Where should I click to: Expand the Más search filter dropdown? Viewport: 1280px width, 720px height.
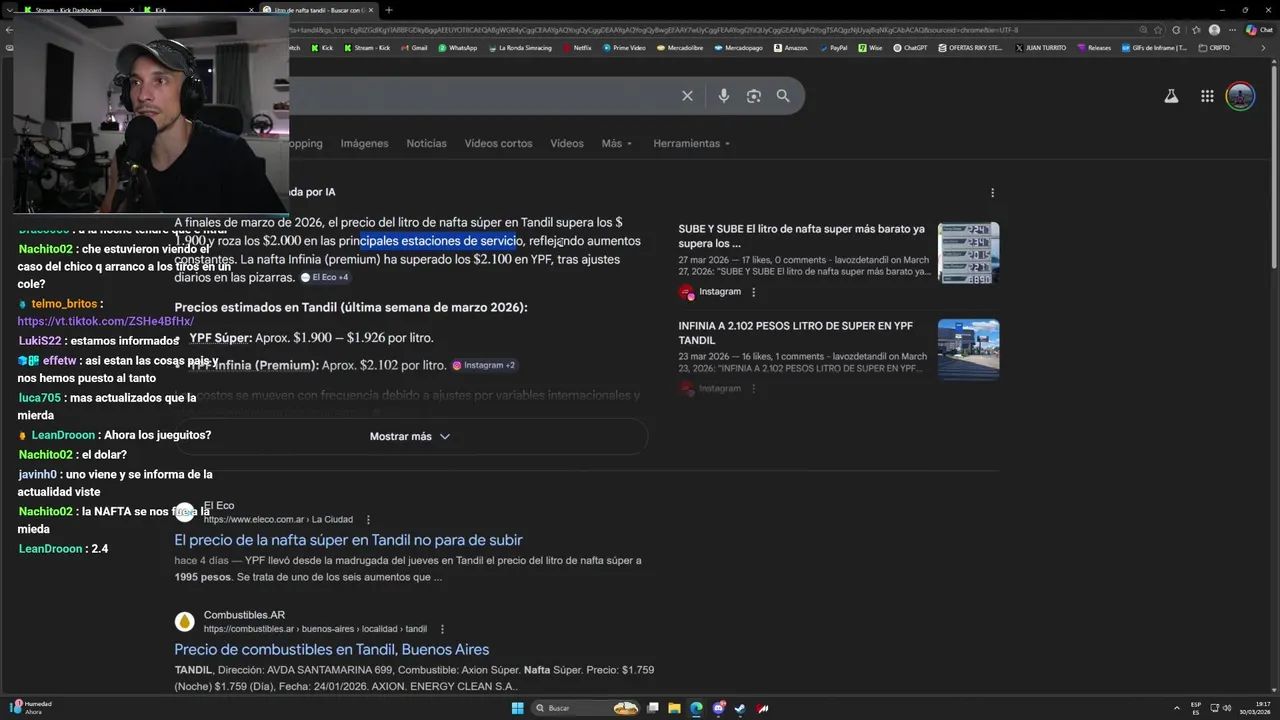coord(617,143)
